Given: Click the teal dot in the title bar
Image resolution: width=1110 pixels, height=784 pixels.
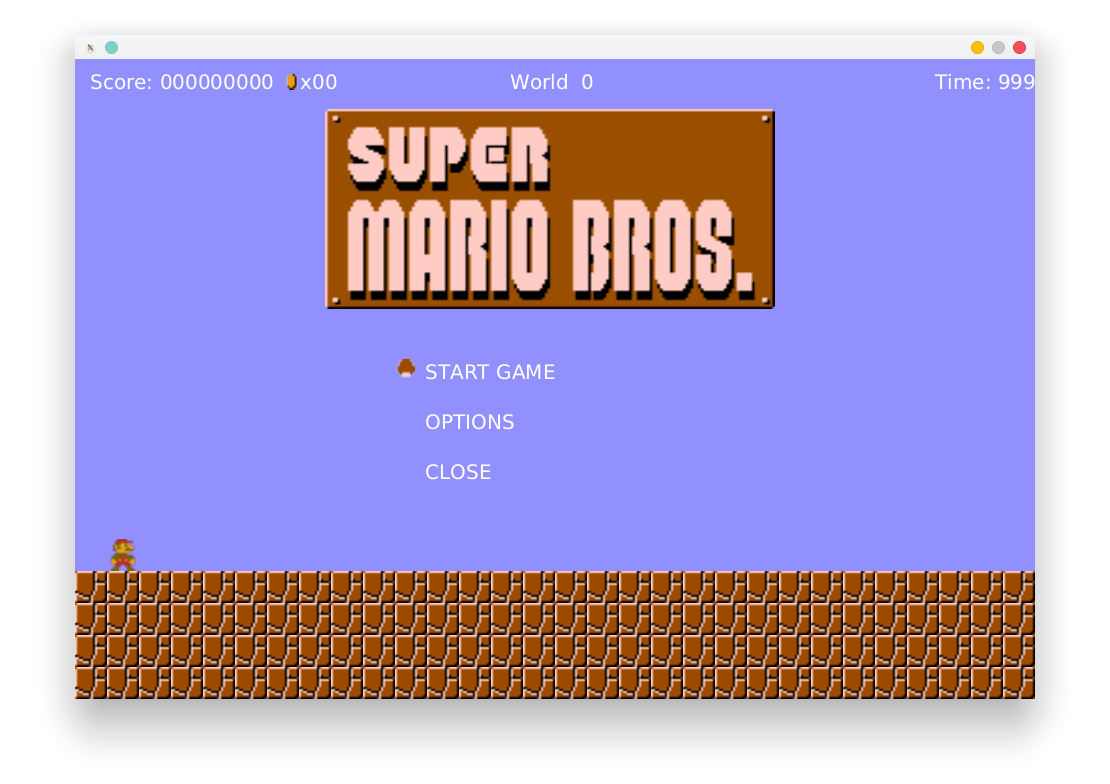Looking at the screenshot, I should pos(111,47).
